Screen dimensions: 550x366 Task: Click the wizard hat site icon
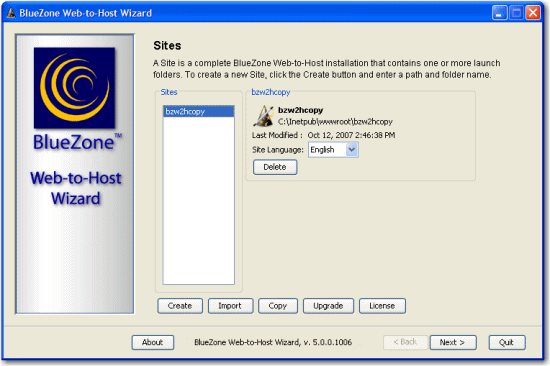click(263, 116)
